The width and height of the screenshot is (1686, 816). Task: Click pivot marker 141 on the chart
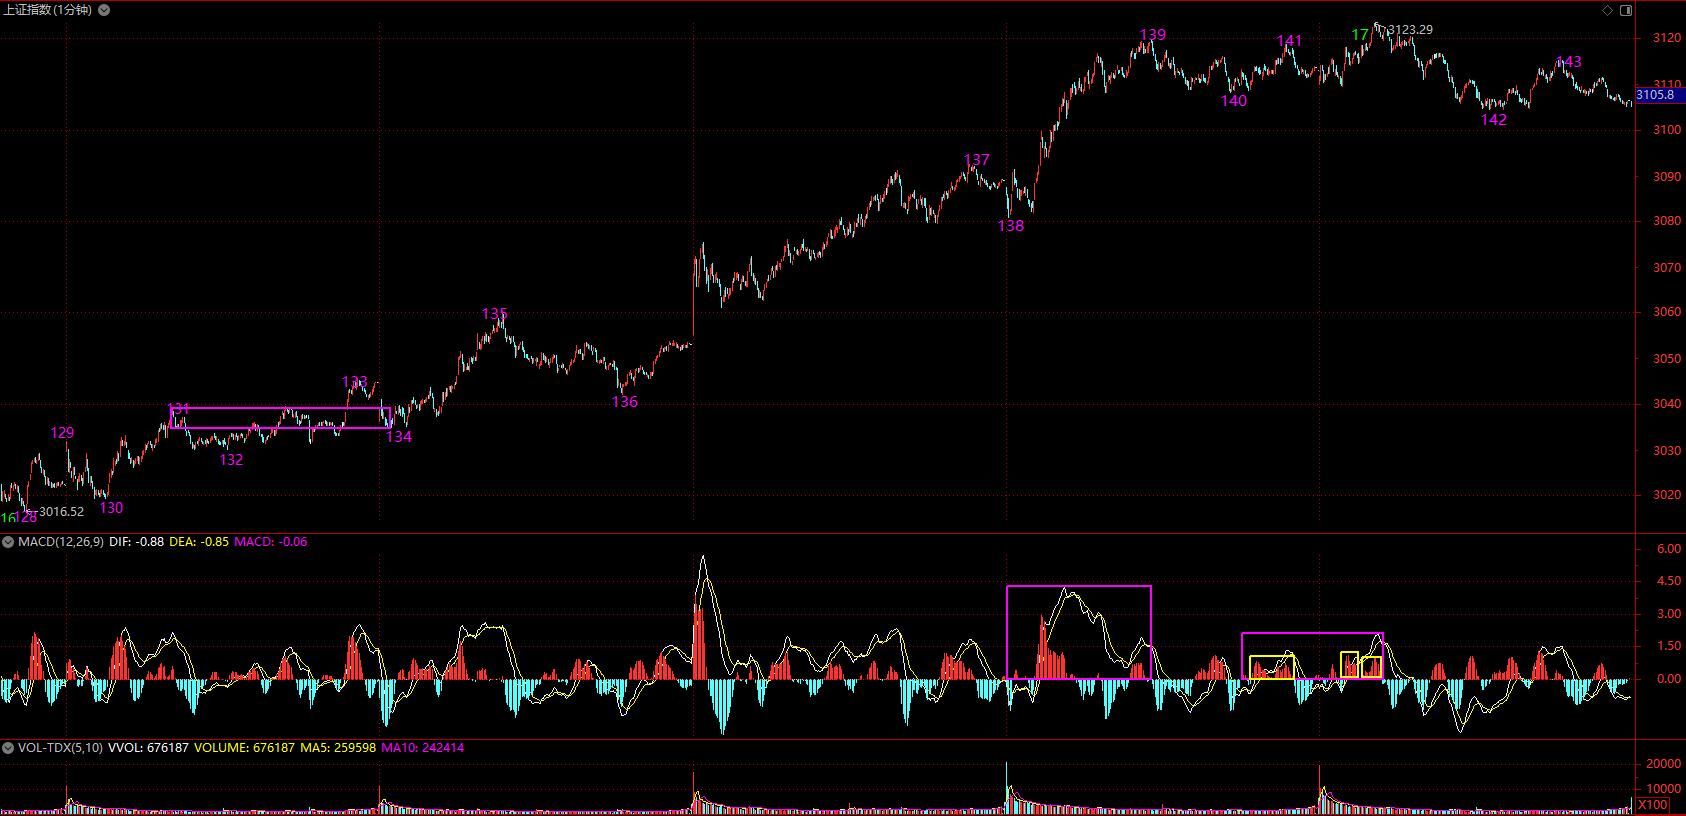pos(1290,41)
